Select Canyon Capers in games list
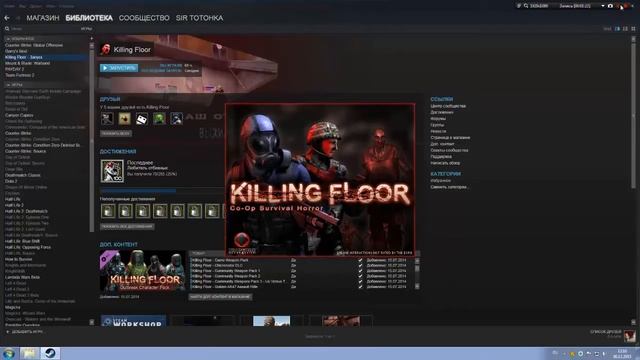Viewport: 640px width, 360px height. [19, 115]
